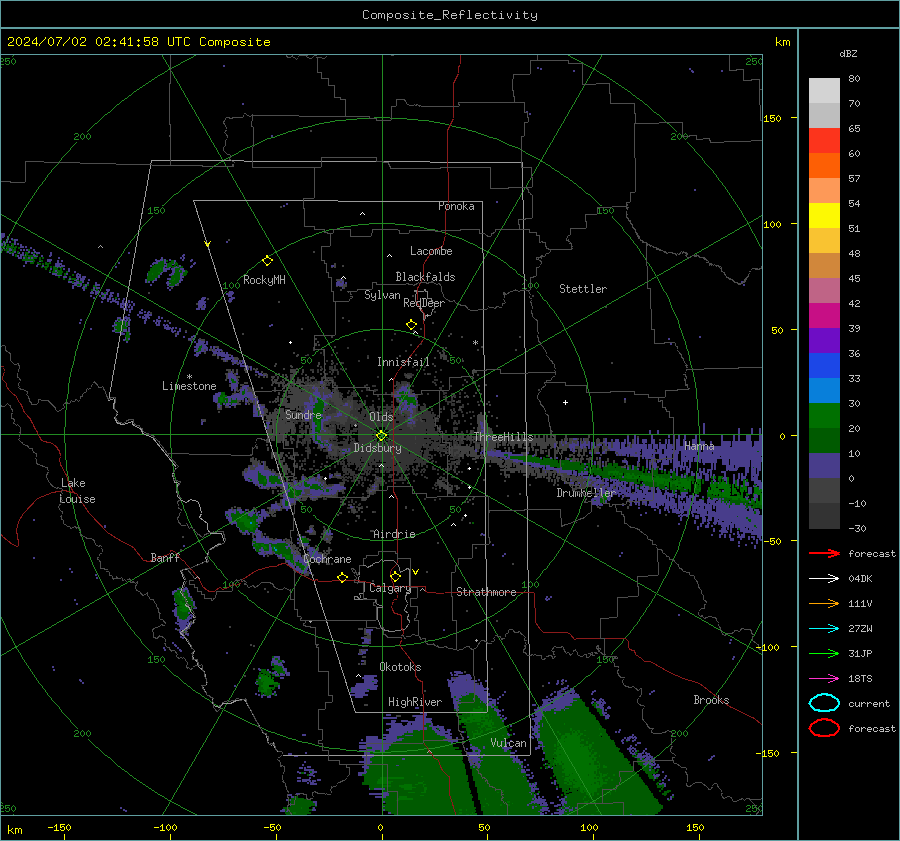Click the RedDeer city label
Image resolution: width=900 pixels, height=841 pixels.
(424, 303)
